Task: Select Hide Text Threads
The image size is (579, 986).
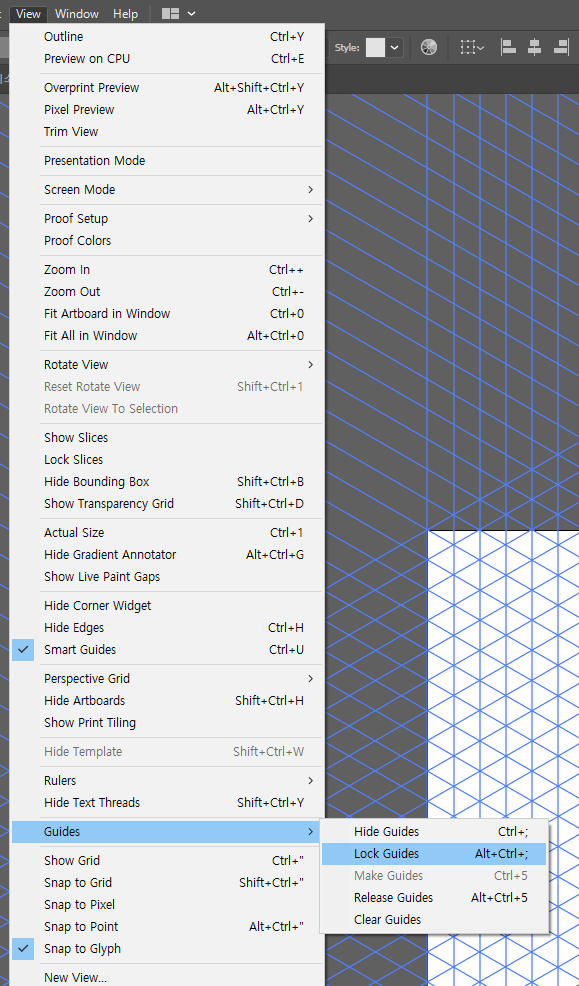Action: [x=168, y=802]
